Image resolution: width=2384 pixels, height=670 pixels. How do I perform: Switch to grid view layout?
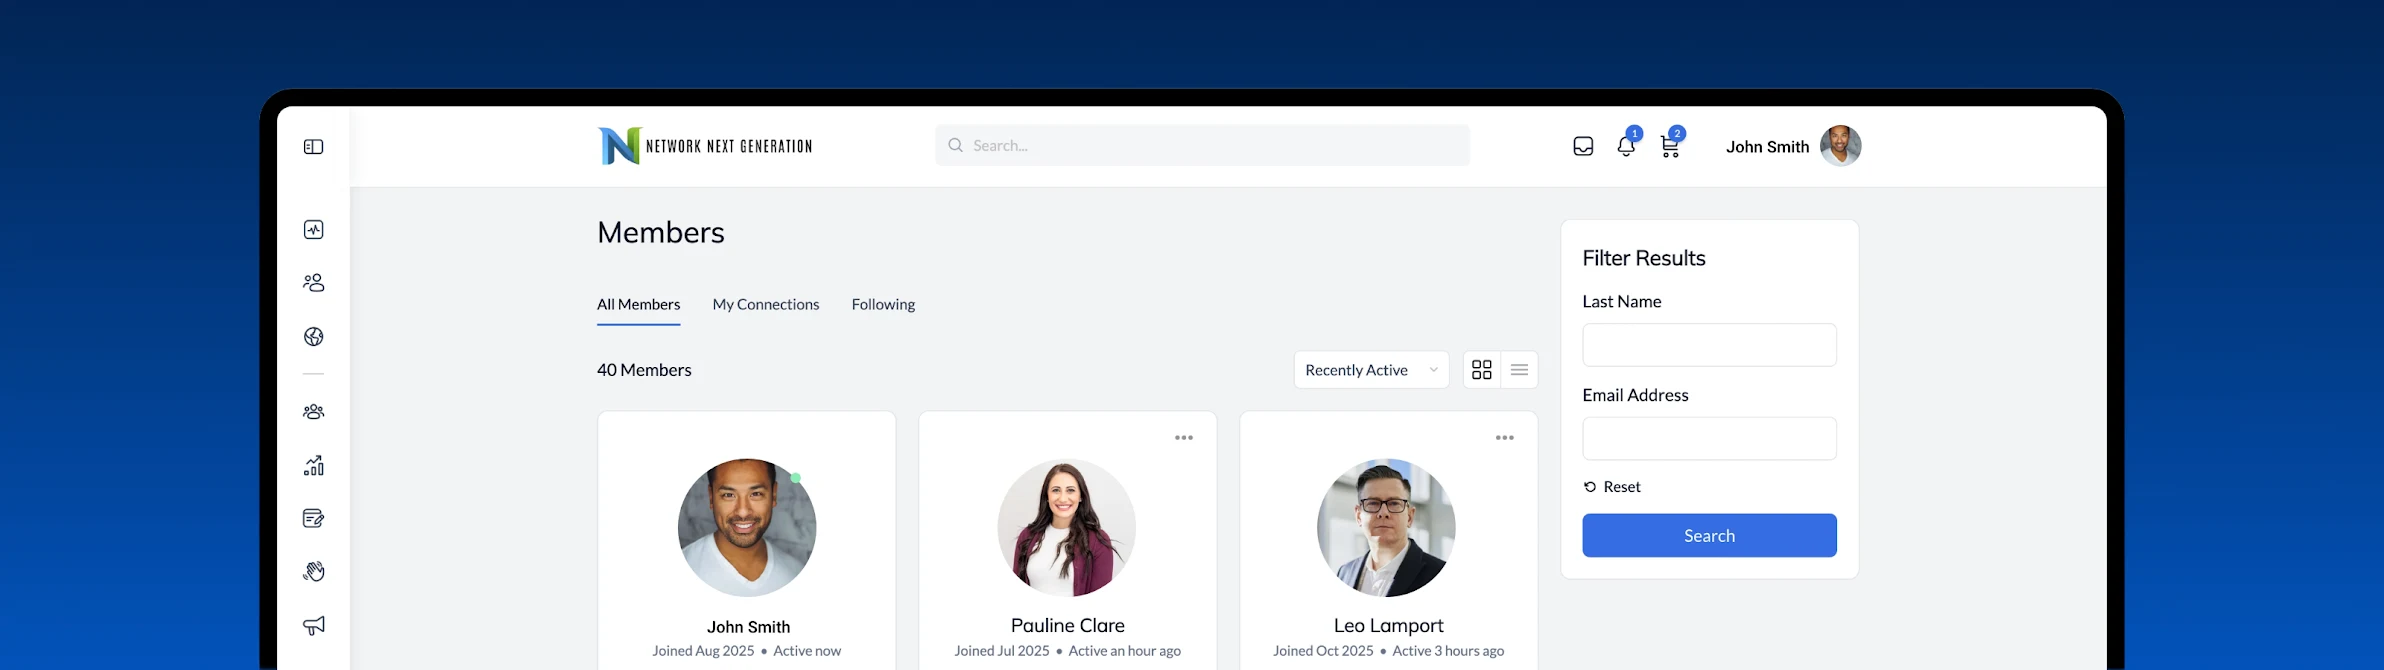point(1481,370)
